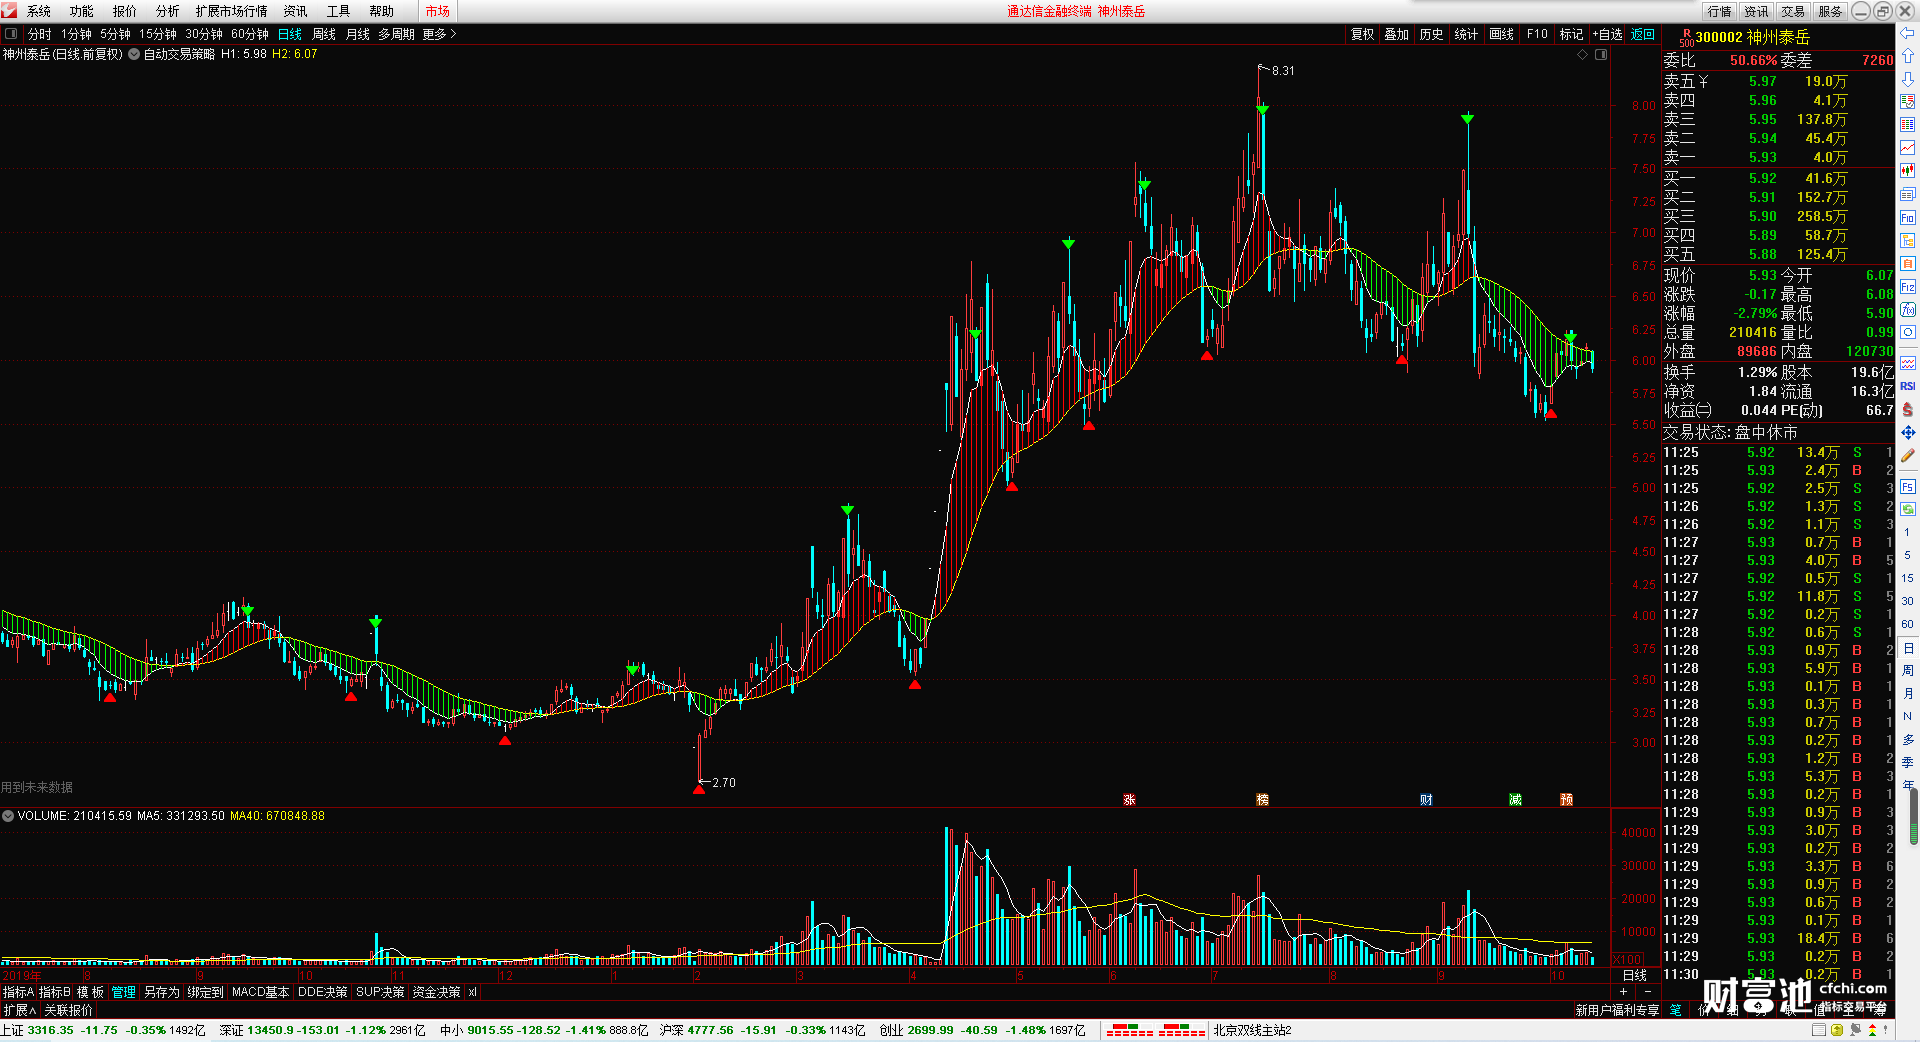Select the 5-minute period in the sidebar
The image size is (1920, 1042).
pos(1907,554)
